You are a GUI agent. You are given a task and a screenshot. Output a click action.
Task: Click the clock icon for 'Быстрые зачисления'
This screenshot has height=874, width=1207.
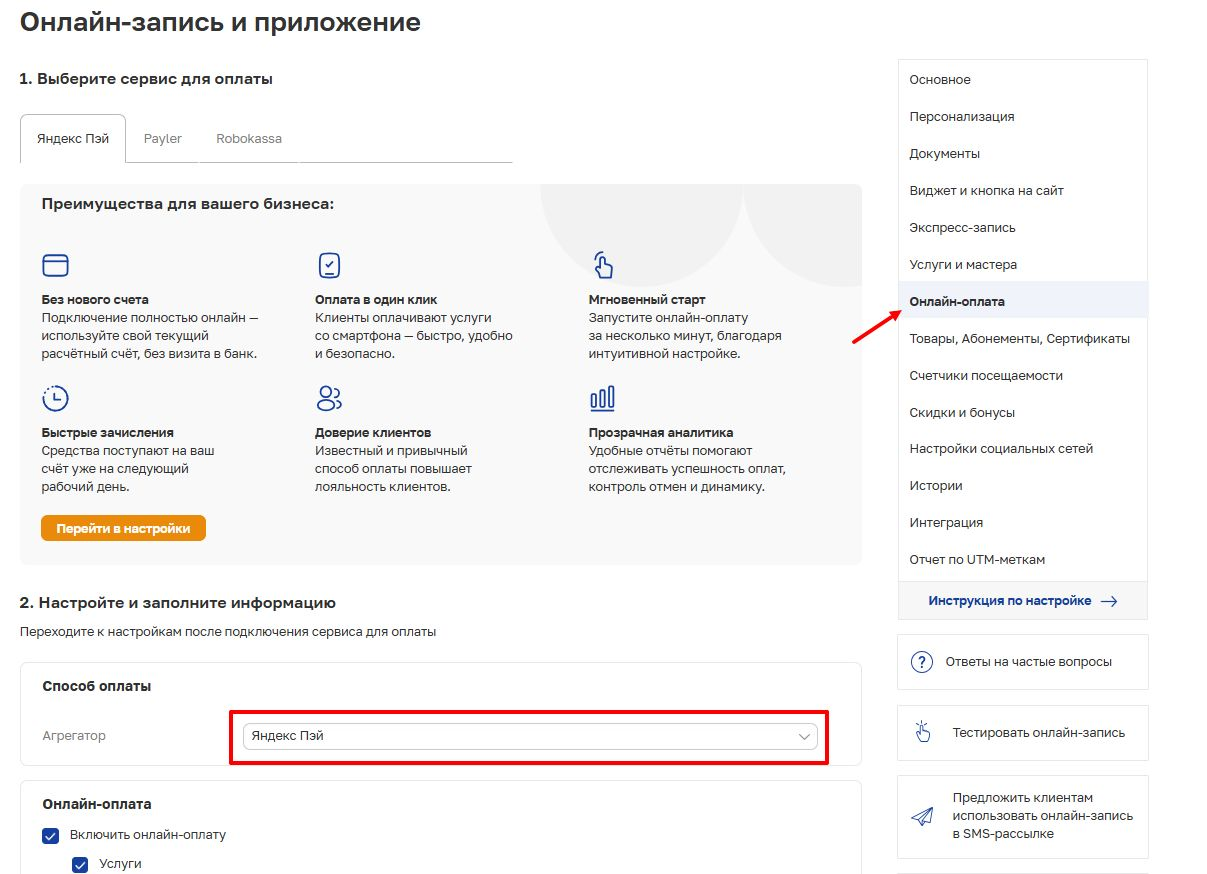(x=55, y=398)
